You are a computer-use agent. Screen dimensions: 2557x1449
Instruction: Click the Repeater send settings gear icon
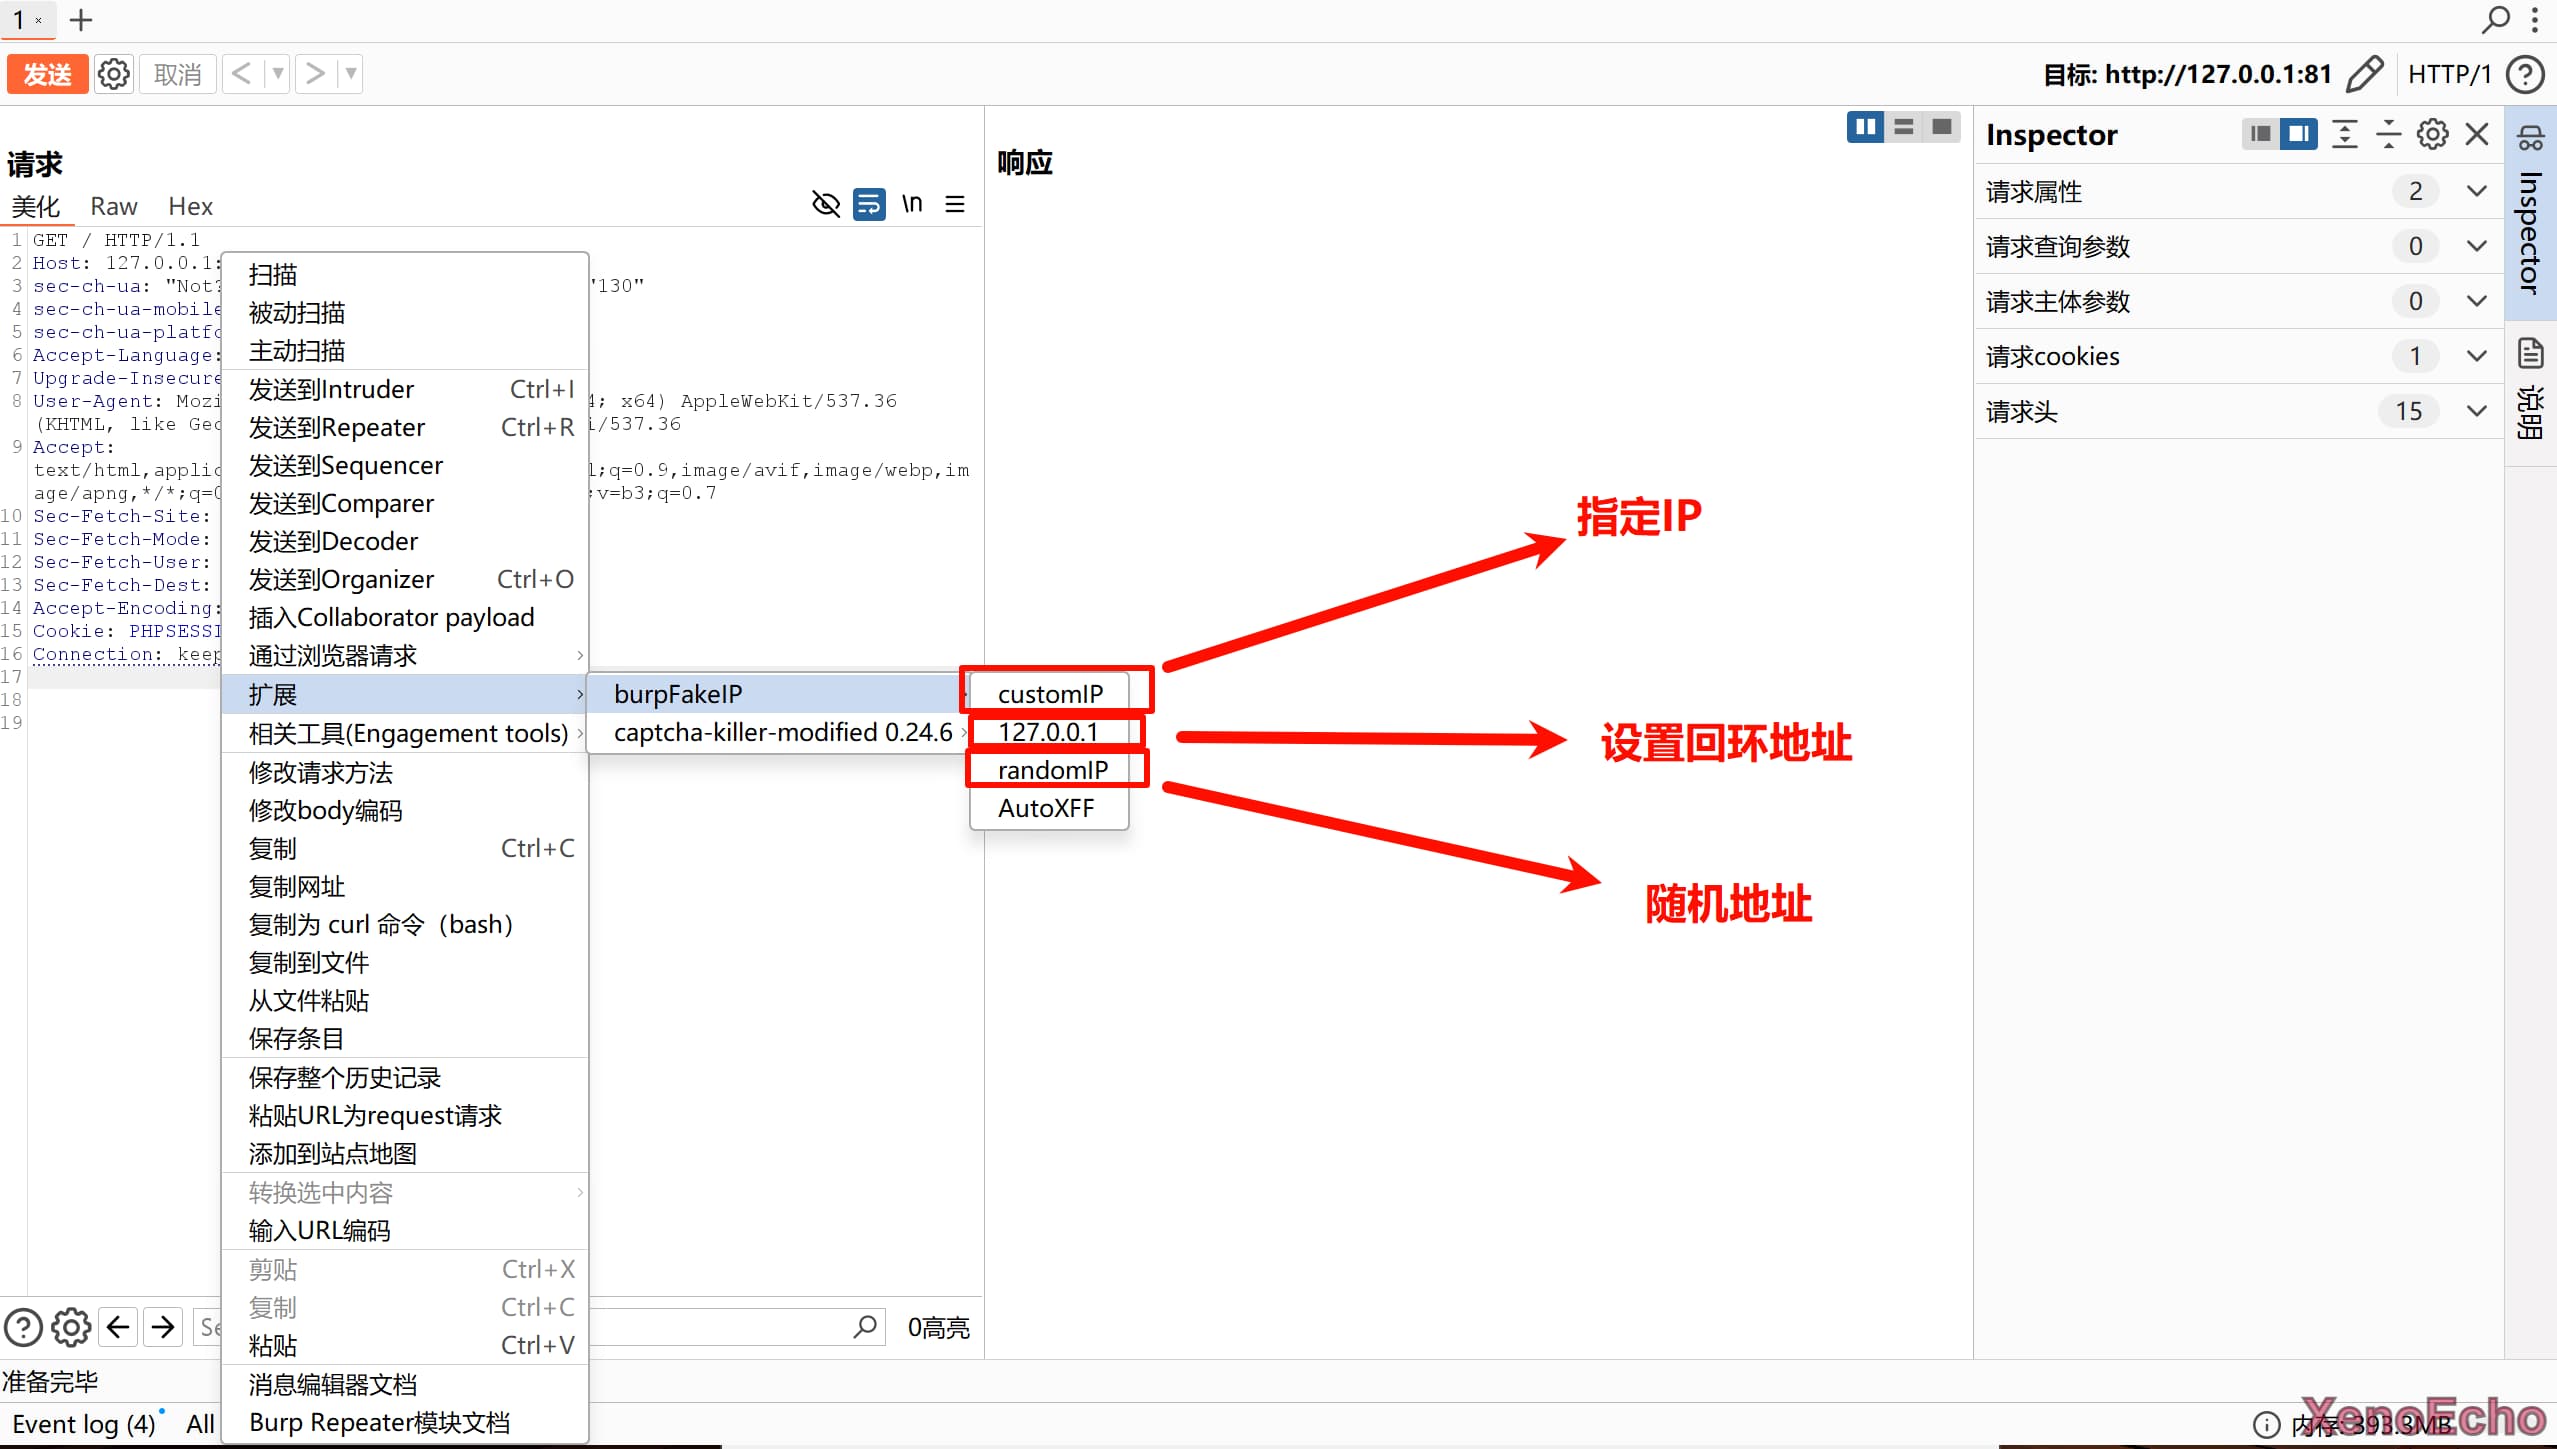(113, 74)
